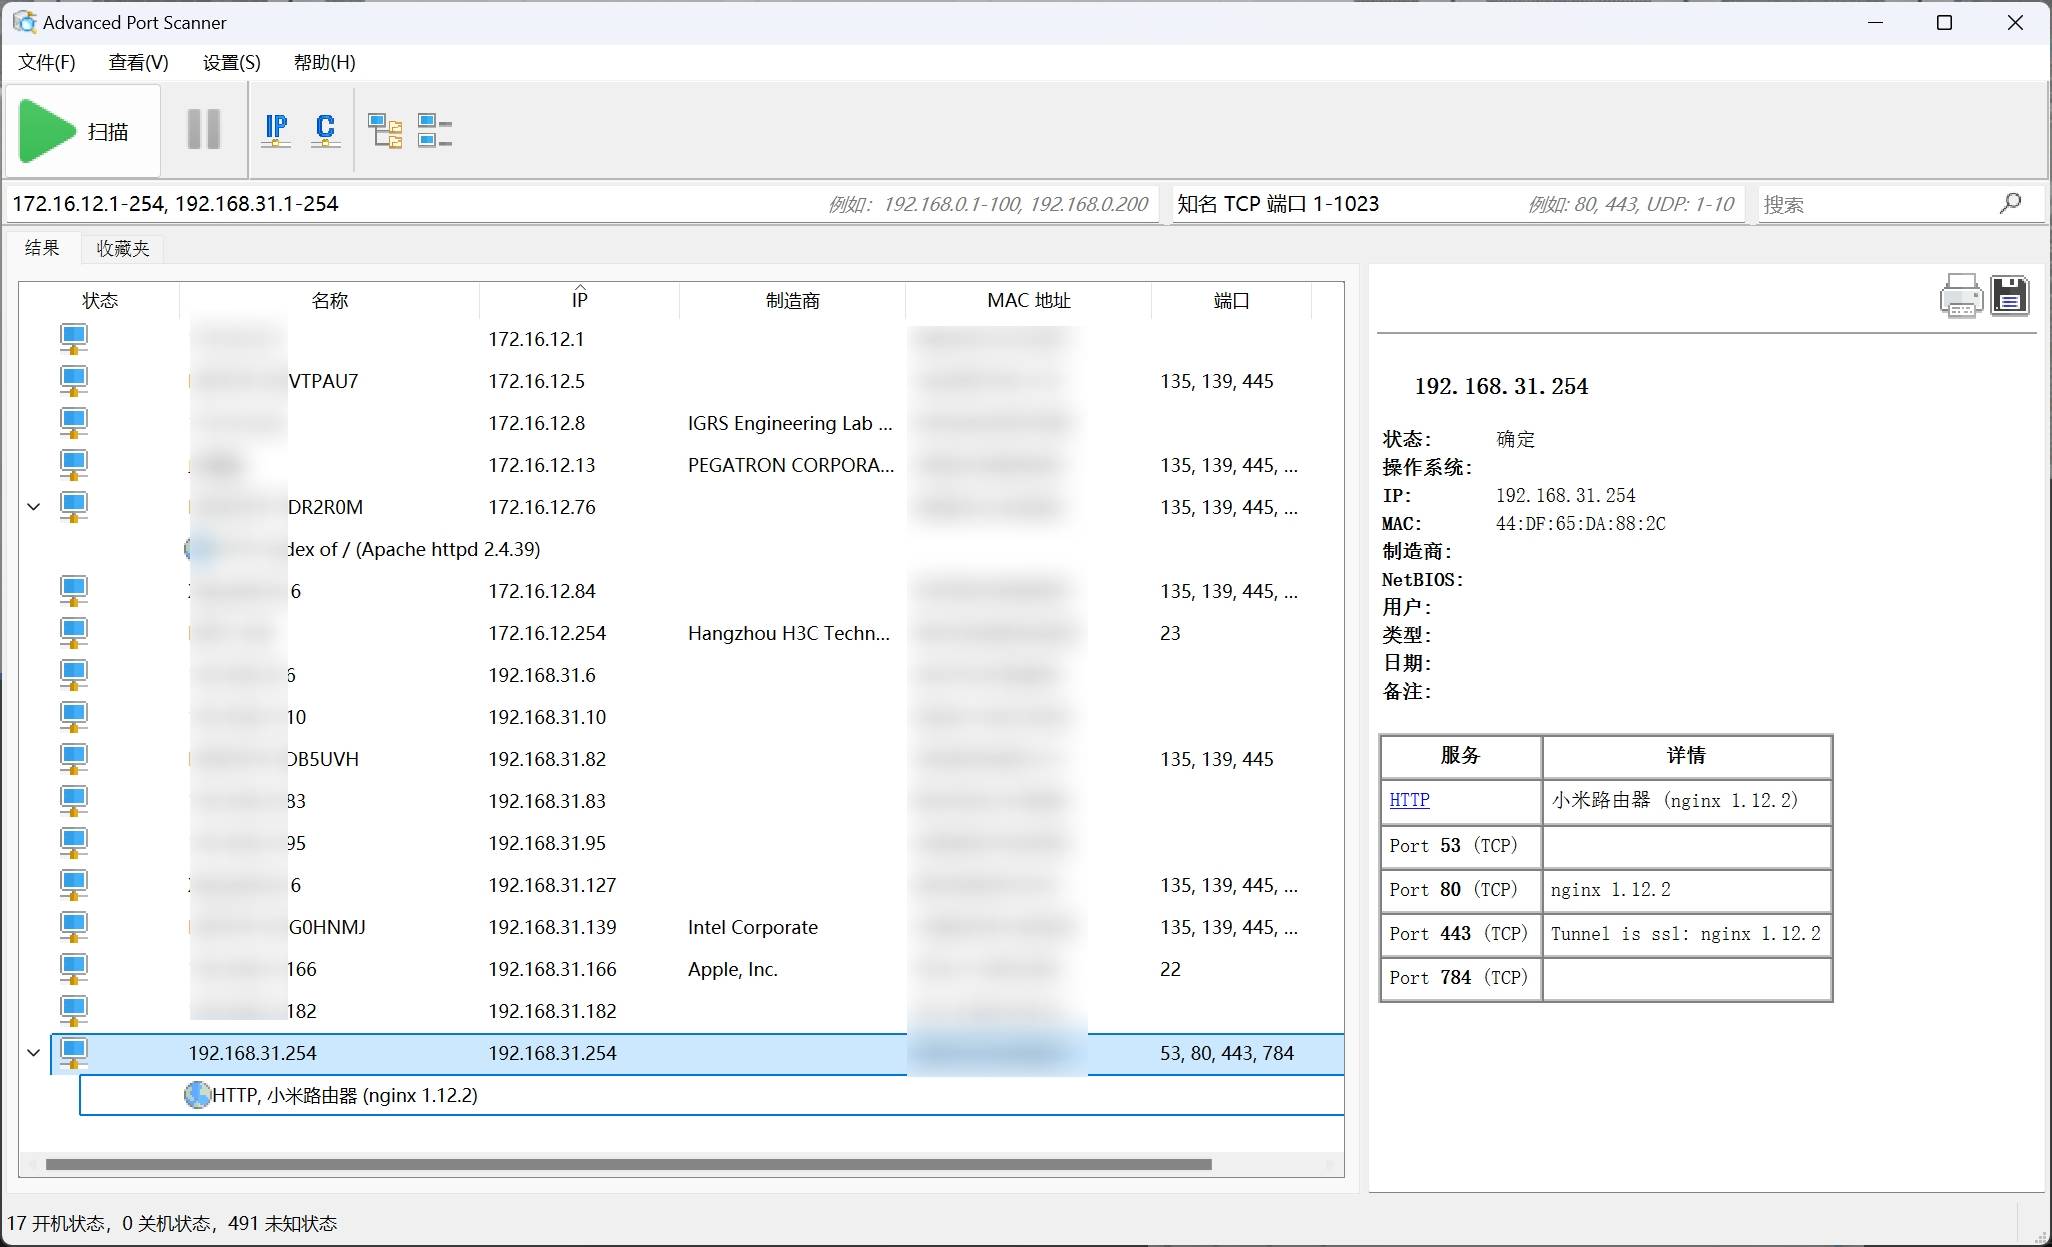Open the 文件(F) menu

[47, 63]
